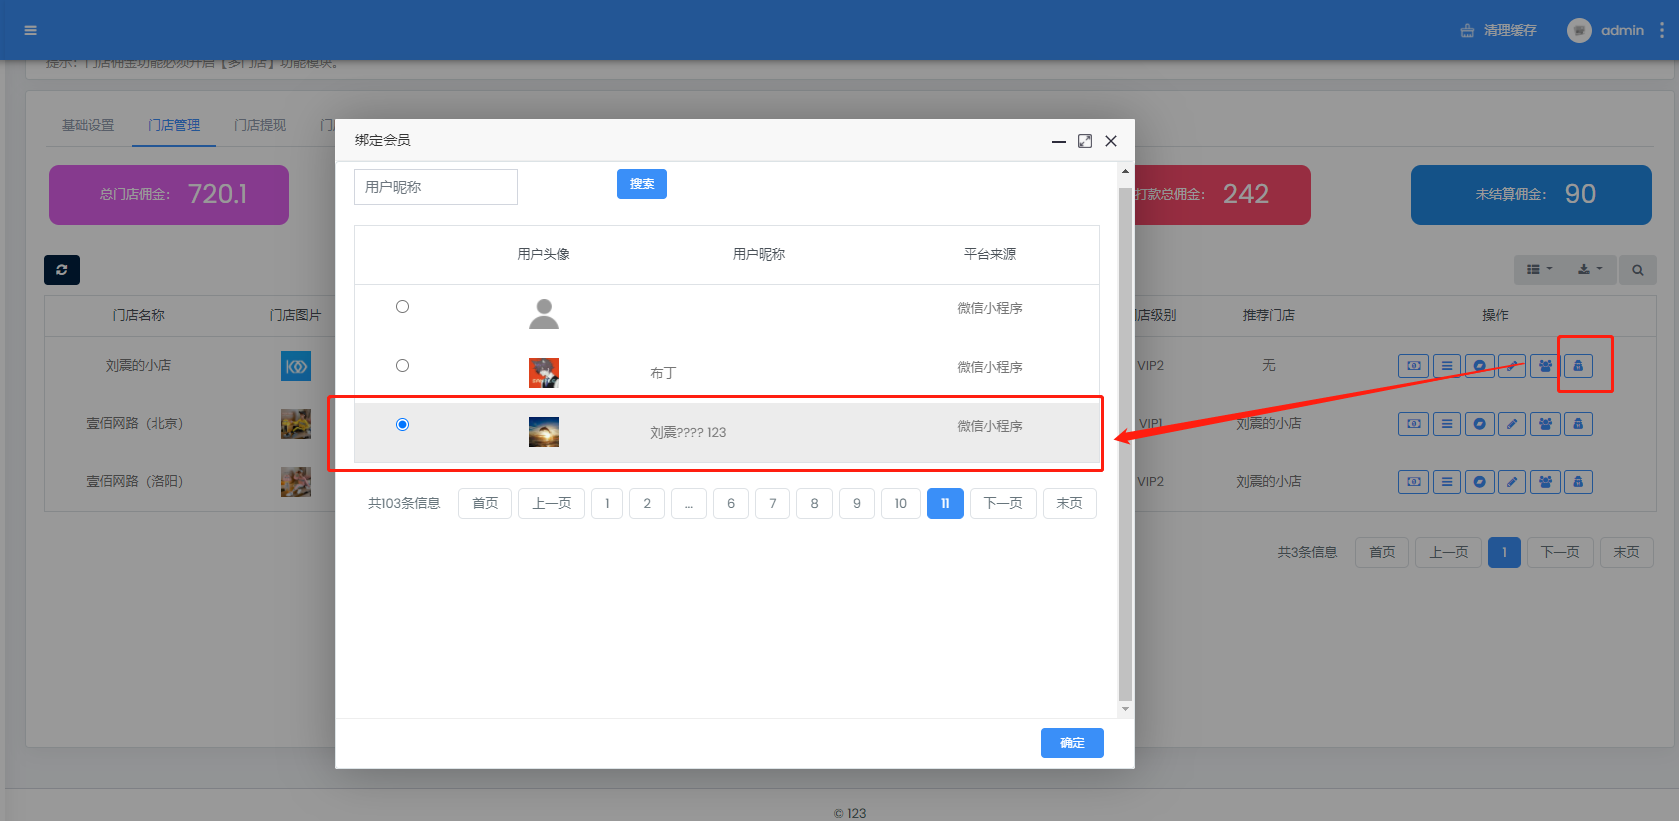The height and width of the screenshot is (821, 1679).
Task: Open the admin options kebab menu
Action: coord(1662,30)
